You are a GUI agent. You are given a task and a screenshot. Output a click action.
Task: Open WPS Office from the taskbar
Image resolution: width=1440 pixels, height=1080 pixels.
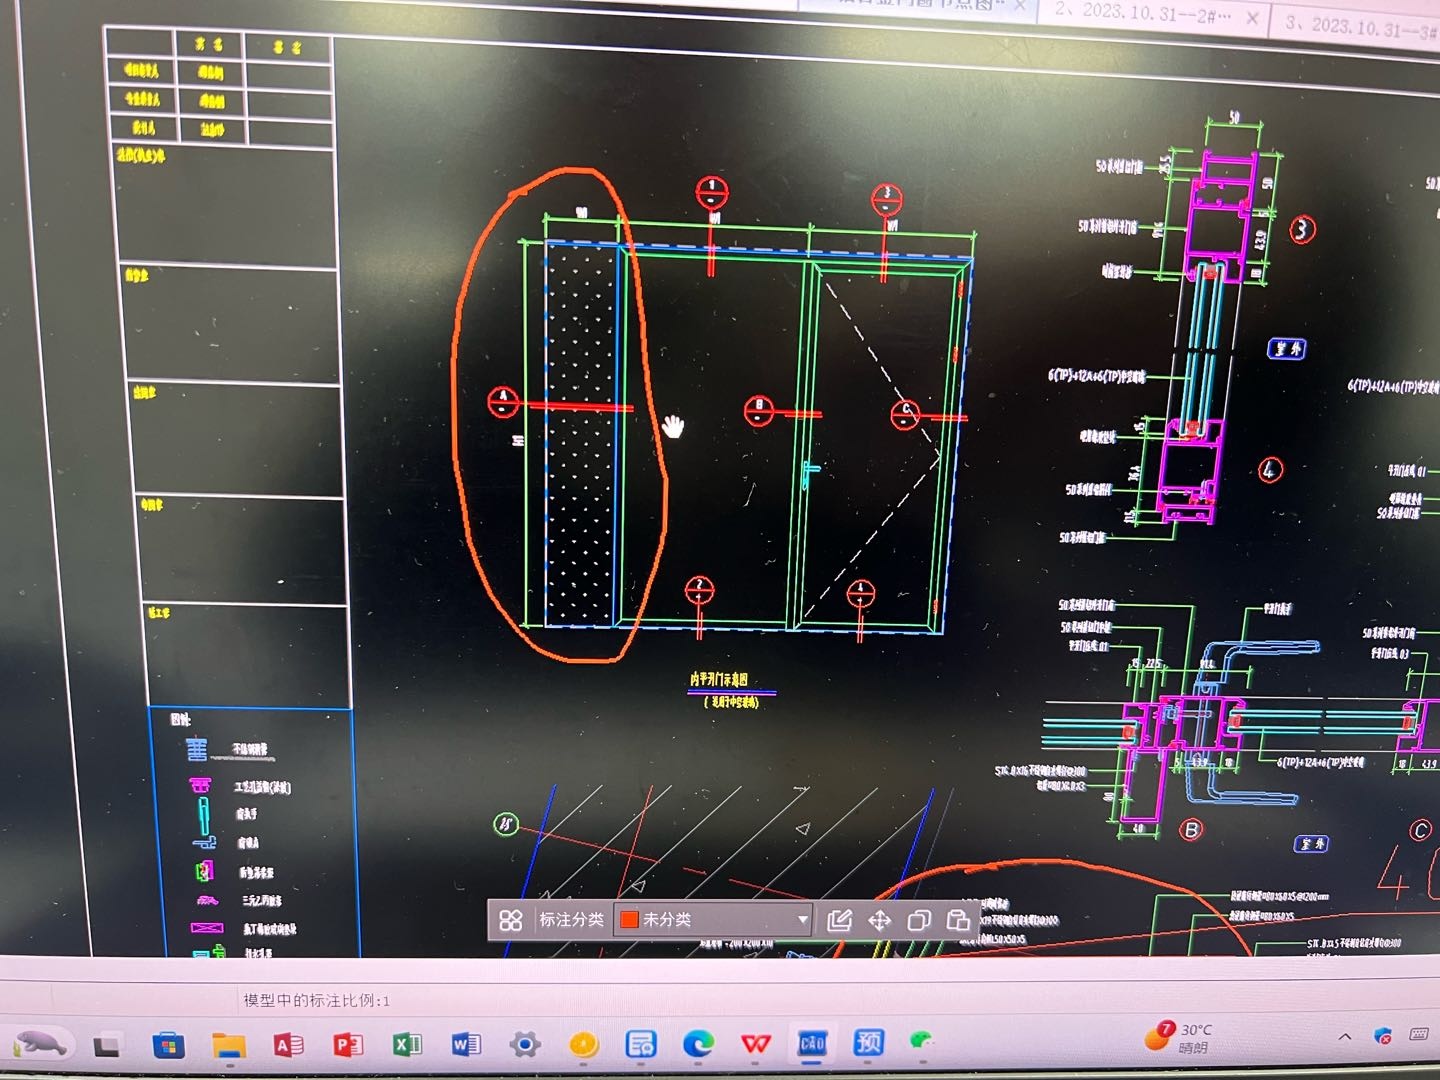coord(755,1044)
